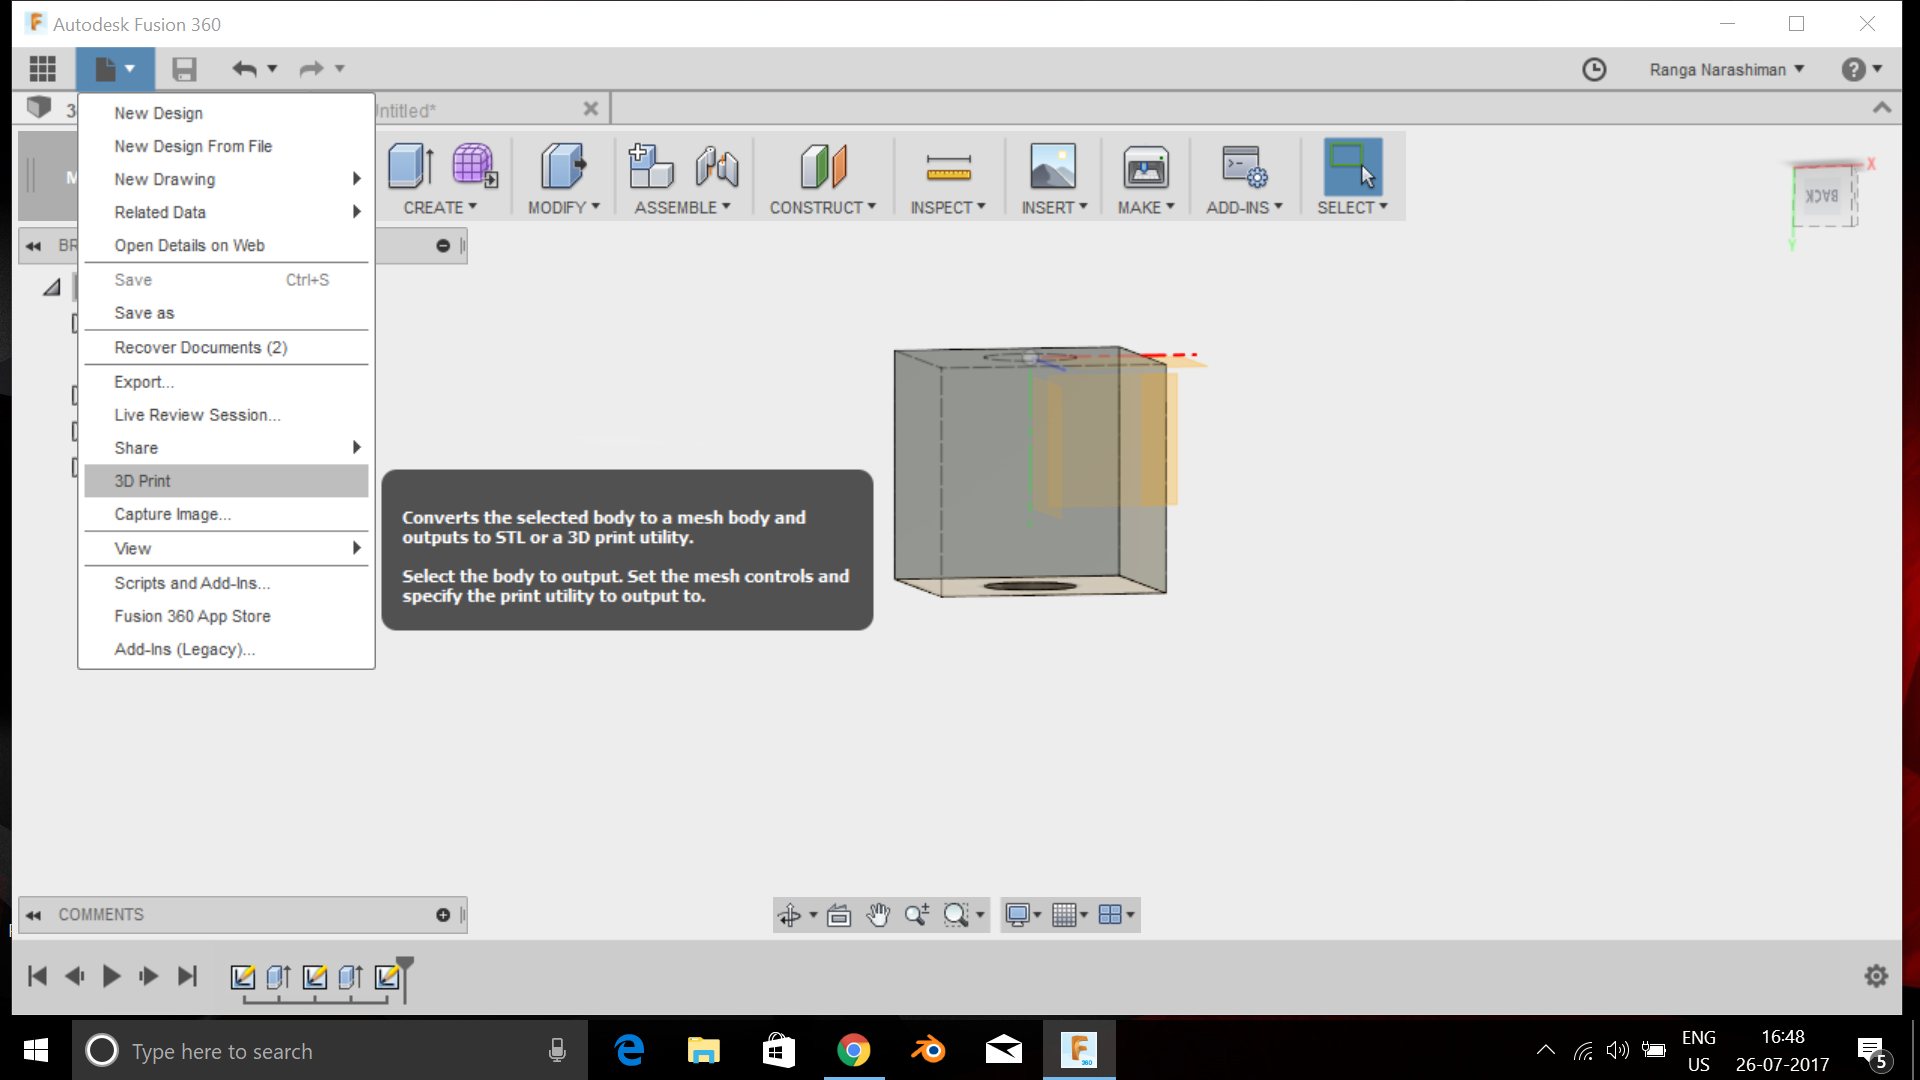The image size is (1920, 1080).
Task: Click the Orbit tool icon
Action: click(791, 914)
